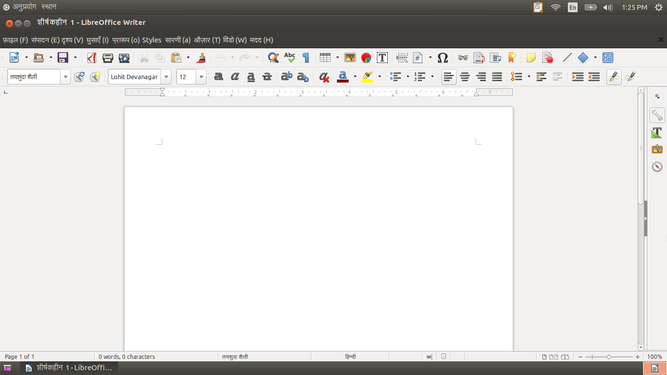
Task: Expand font name Lohit Devanagari dropdown
Action: coord(166,77)
